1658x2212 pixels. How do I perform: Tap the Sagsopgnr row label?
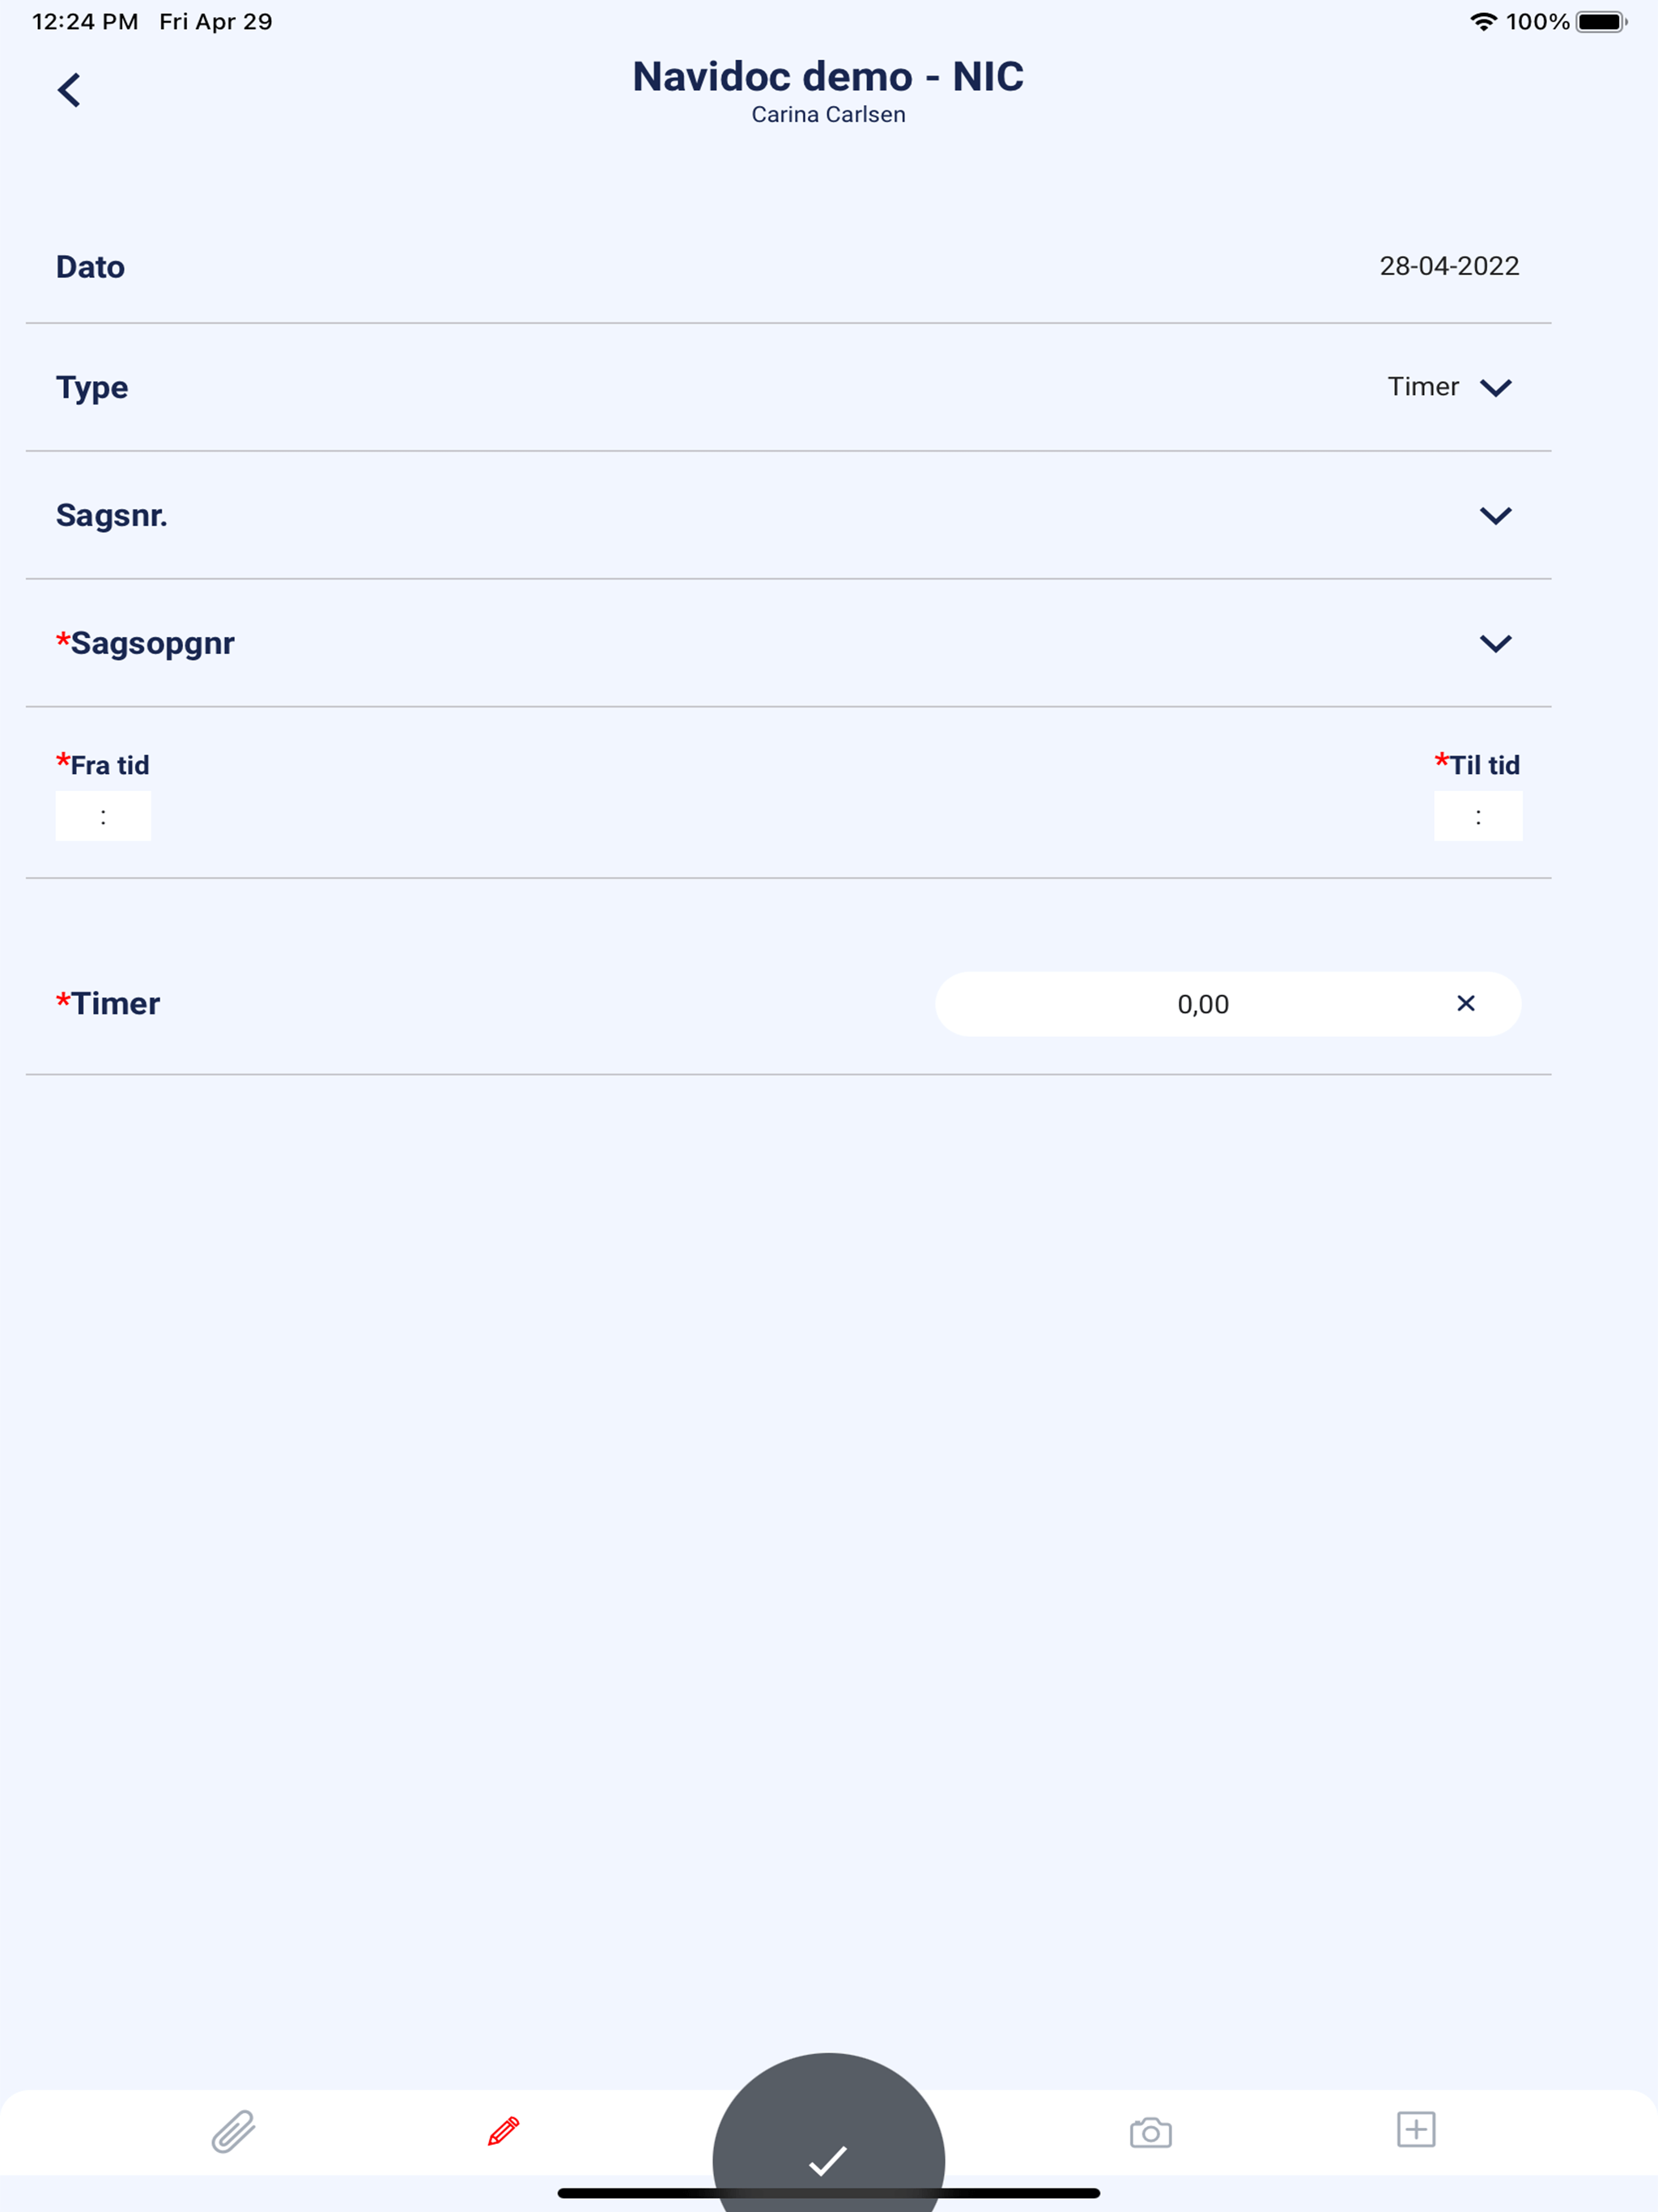[145, 643]
